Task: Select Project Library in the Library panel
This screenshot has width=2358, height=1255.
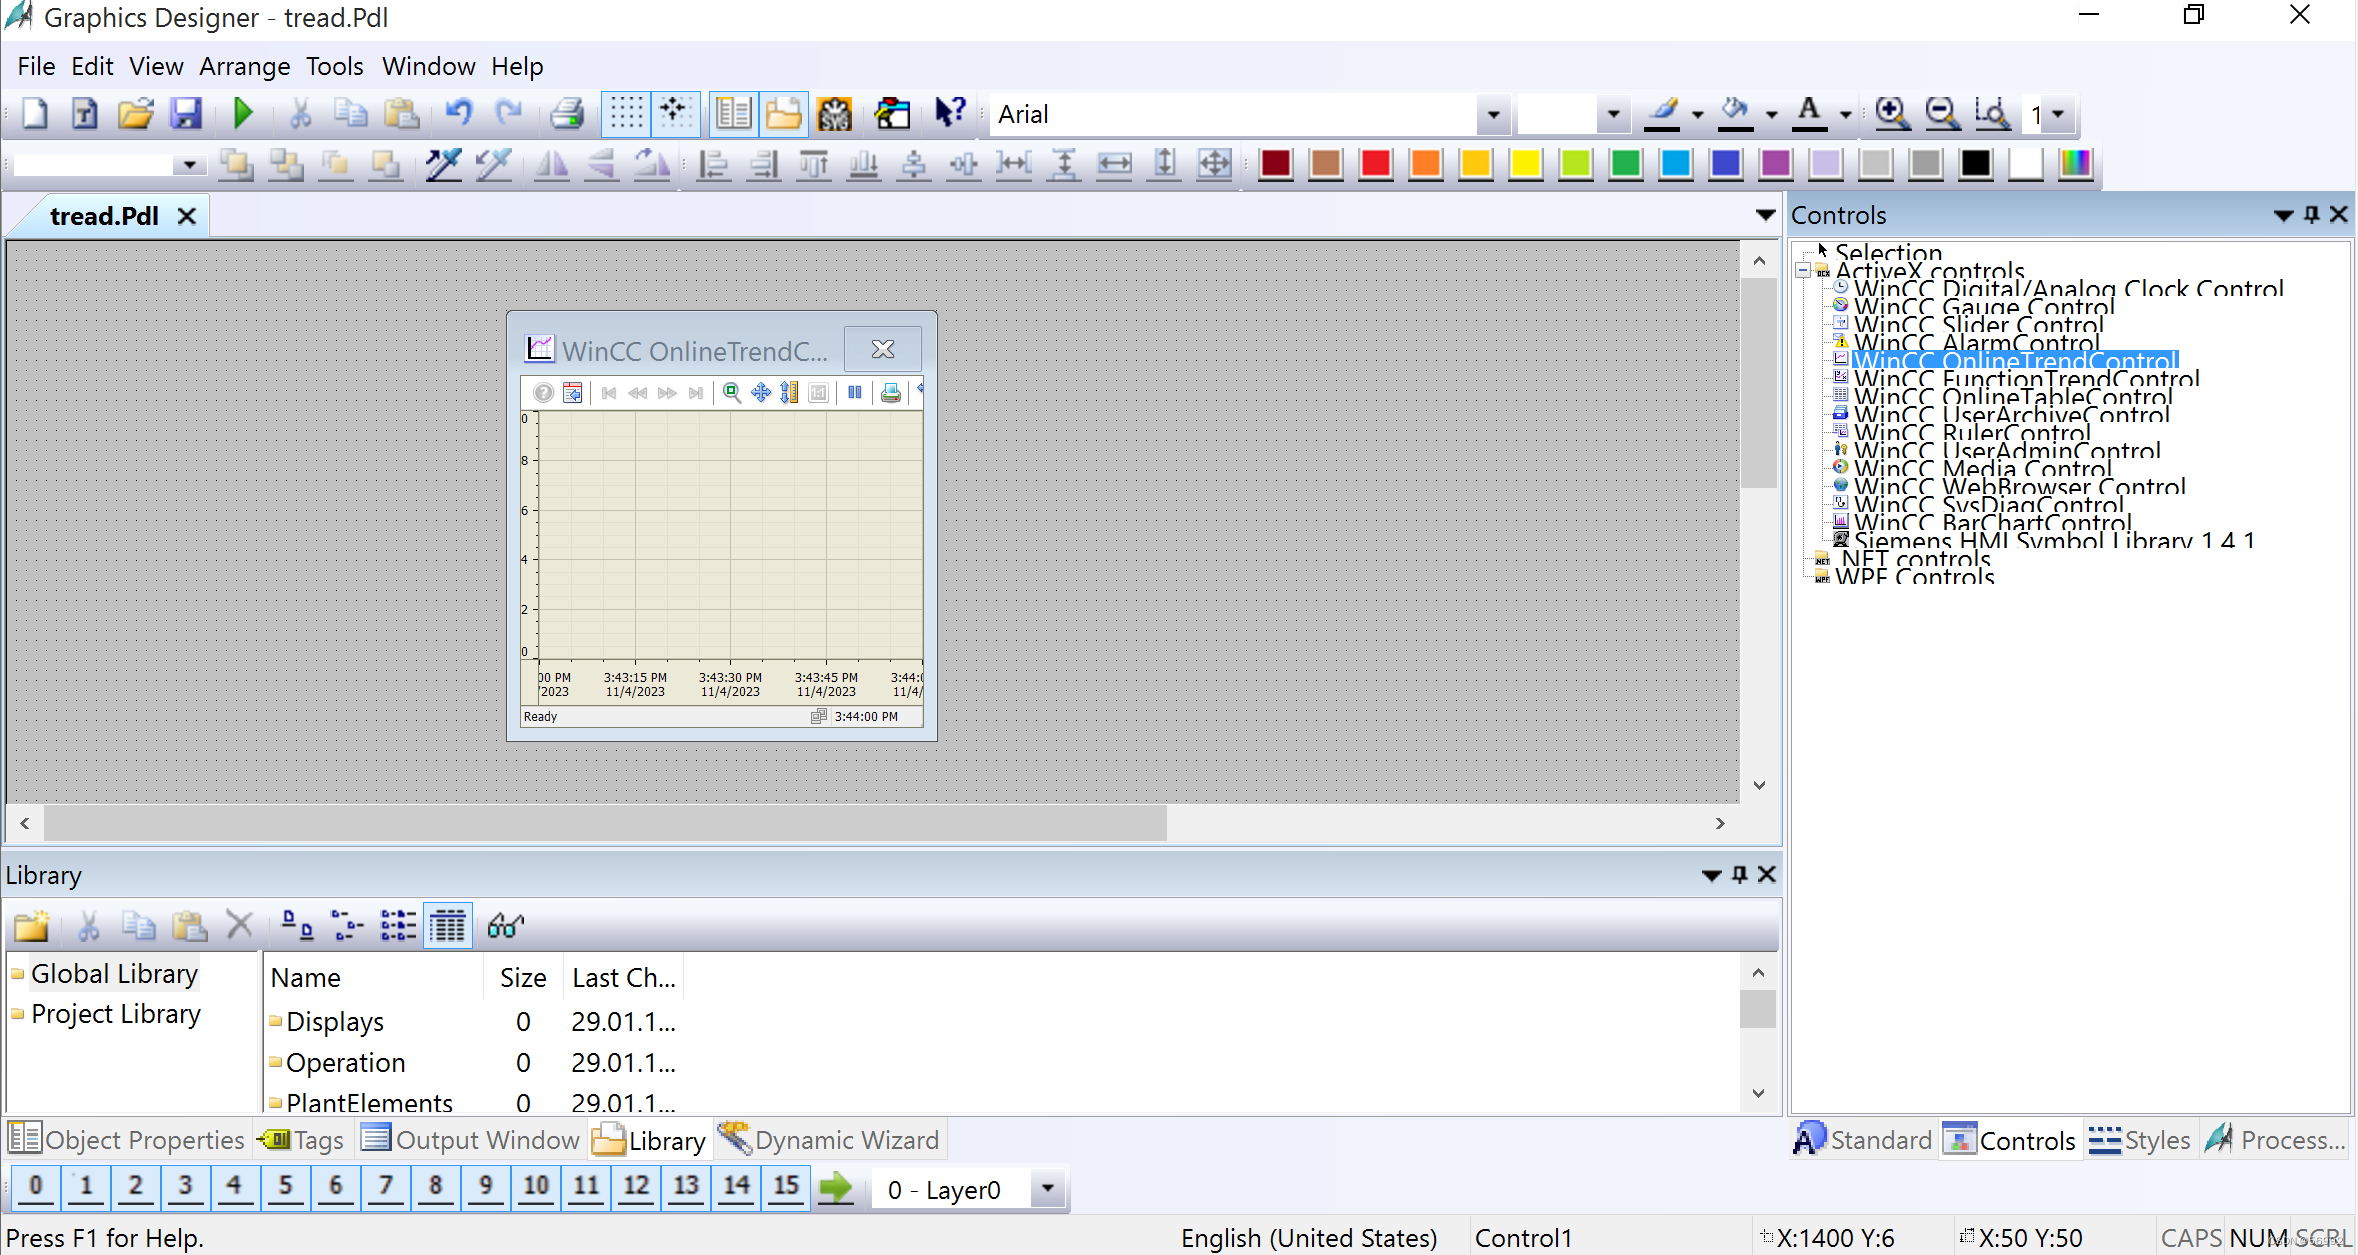Action: (115, 1013)
